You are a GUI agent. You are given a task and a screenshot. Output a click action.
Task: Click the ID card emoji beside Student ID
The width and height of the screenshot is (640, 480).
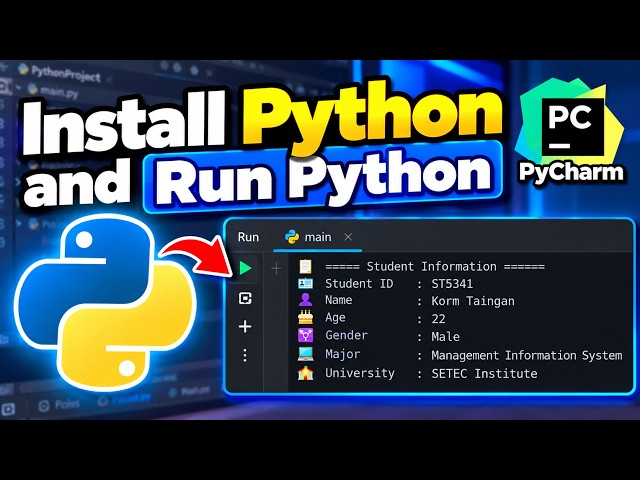click(x=305, y=283)
